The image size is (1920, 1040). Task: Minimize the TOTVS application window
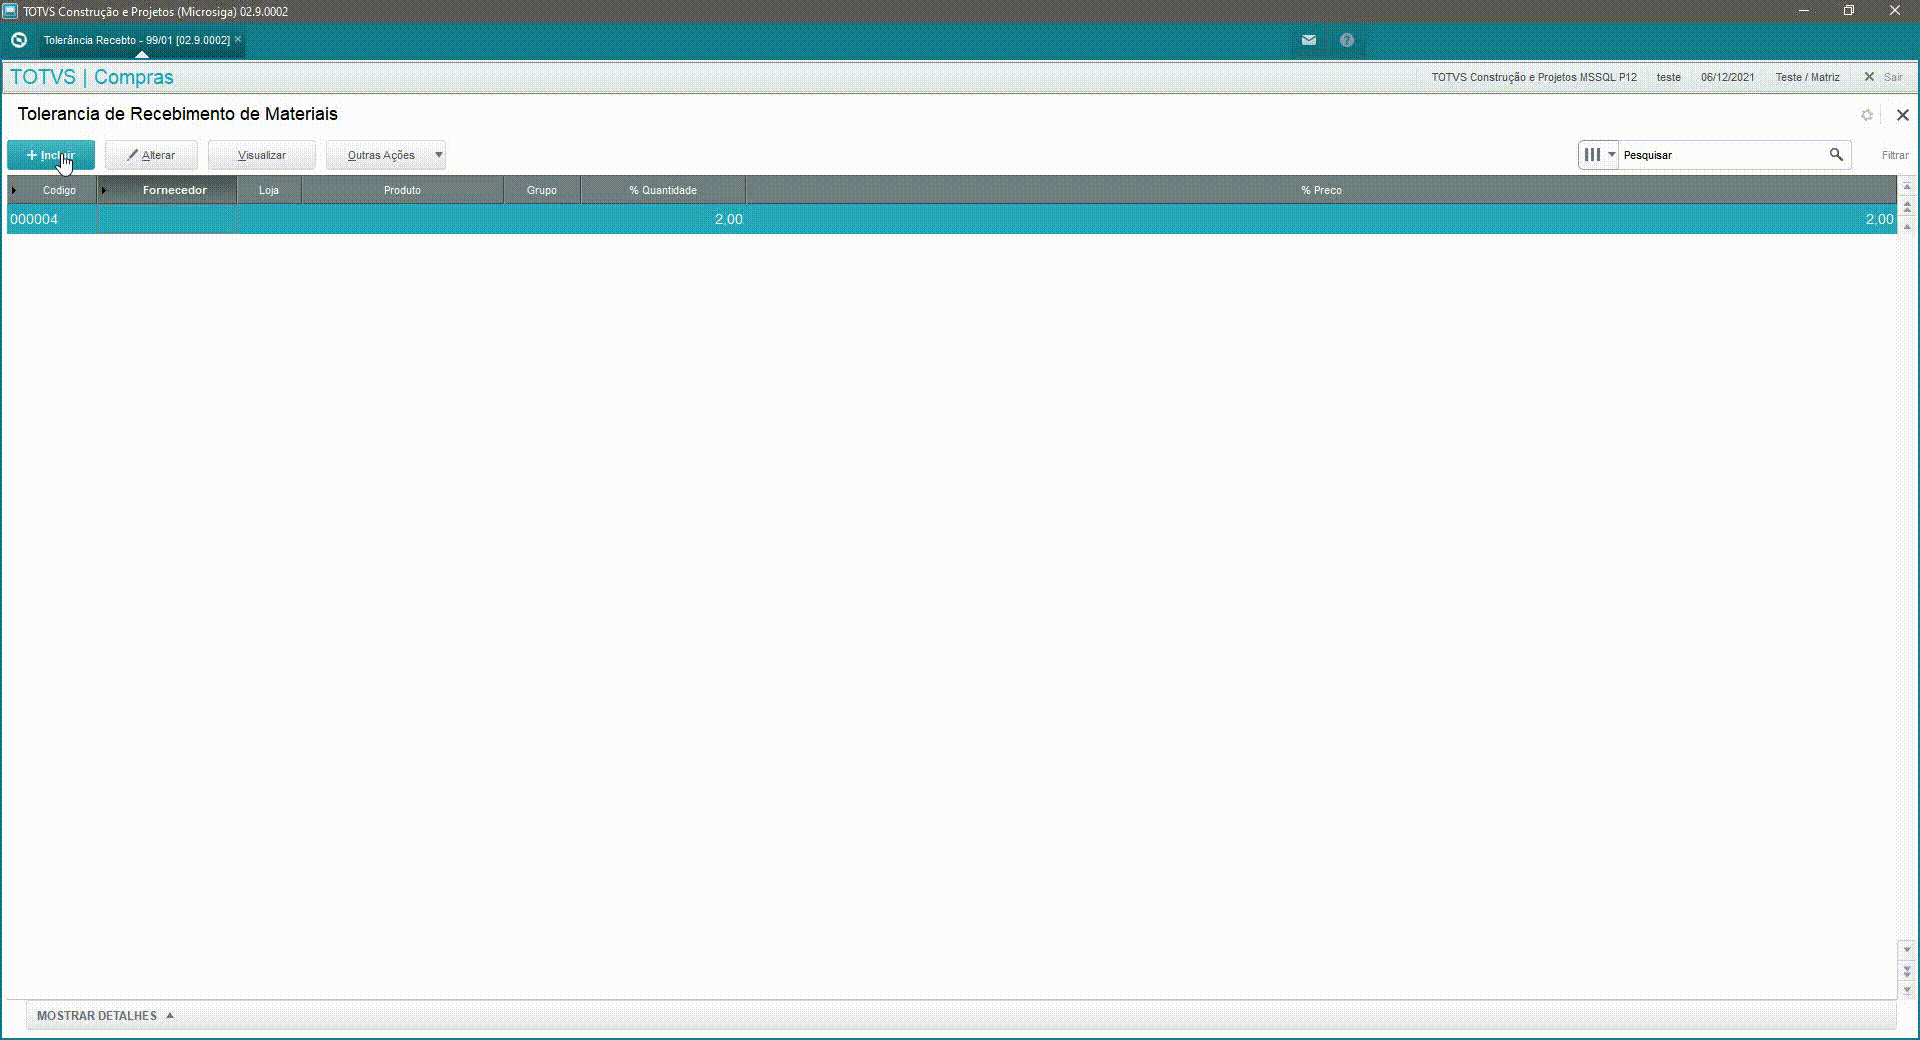click(1804, 11)
